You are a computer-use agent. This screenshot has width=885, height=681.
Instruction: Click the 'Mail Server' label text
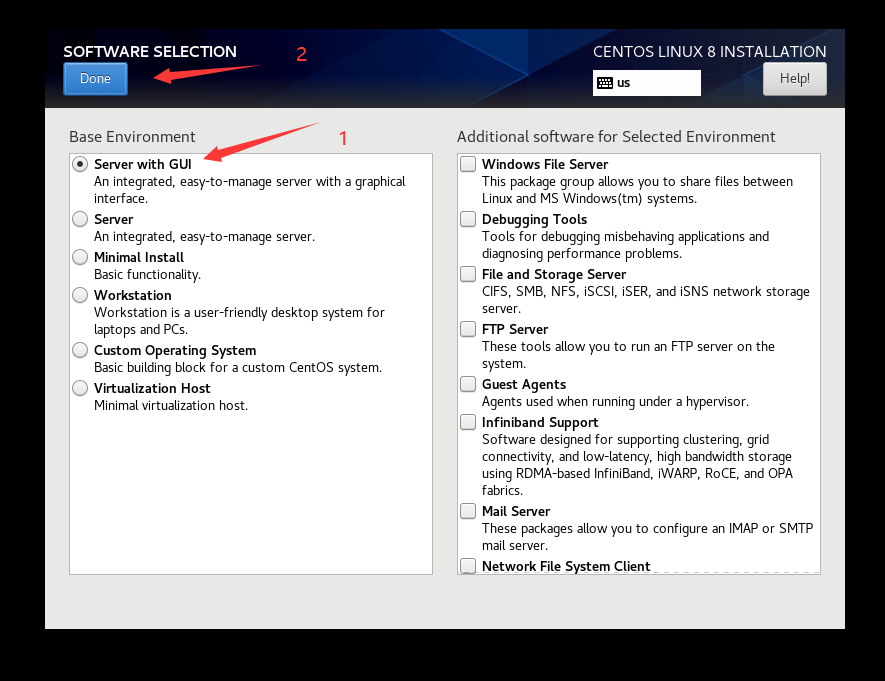tap(516, 511)
